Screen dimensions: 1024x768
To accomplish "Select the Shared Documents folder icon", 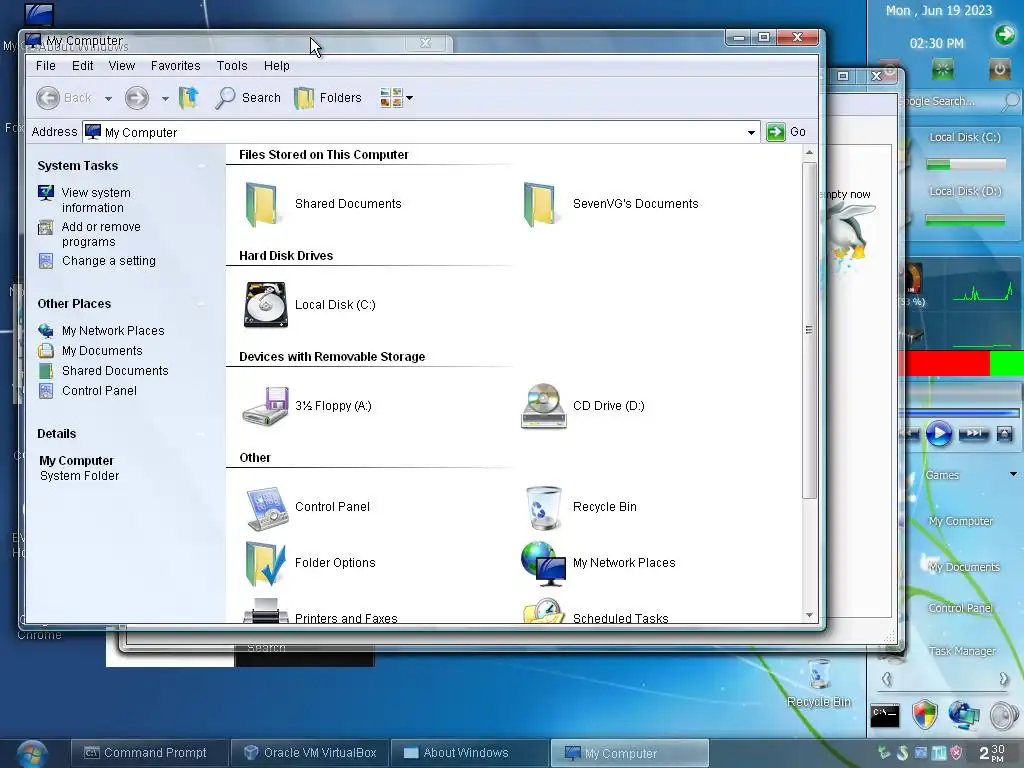I will (262, 204).
